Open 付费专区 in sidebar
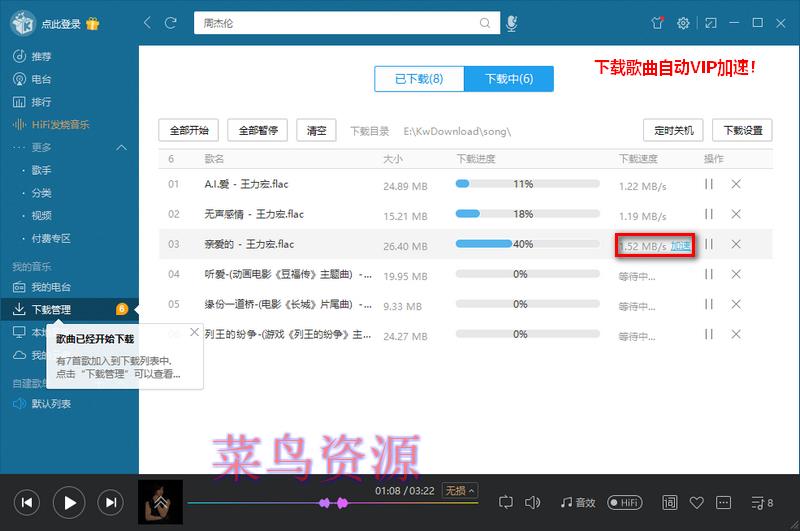Image resolution: width=800 pixels, height=531 pixels. pos(51,238)
